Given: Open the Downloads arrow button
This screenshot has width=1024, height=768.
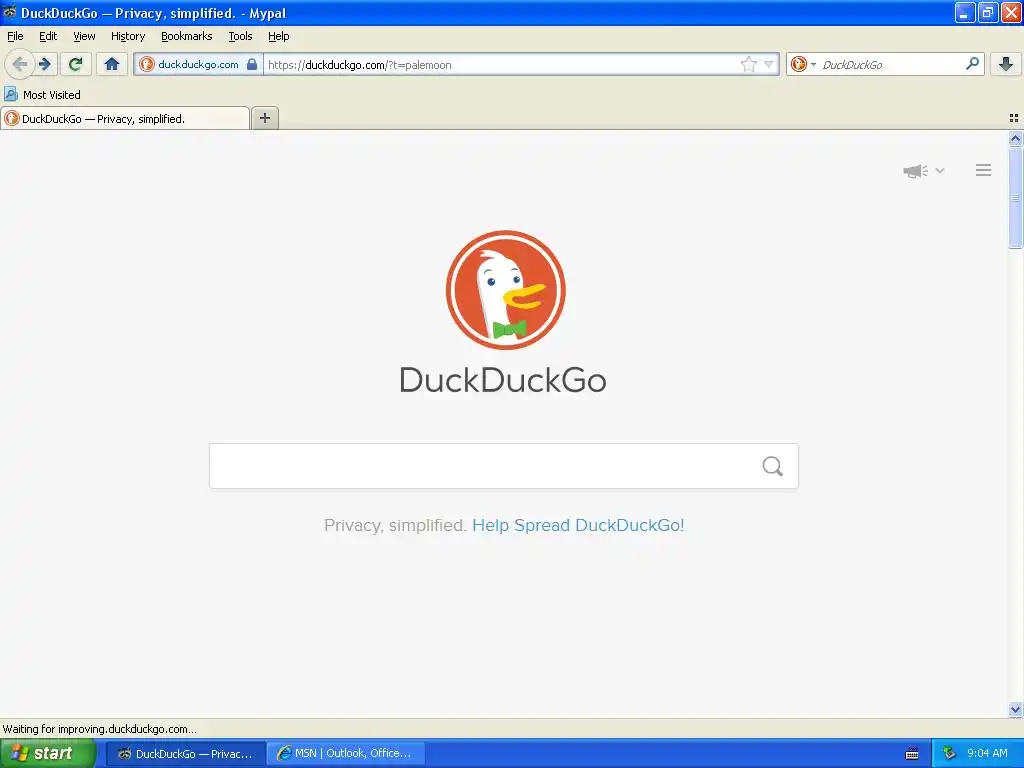Looking at the screenshot, I should 1006,64.
